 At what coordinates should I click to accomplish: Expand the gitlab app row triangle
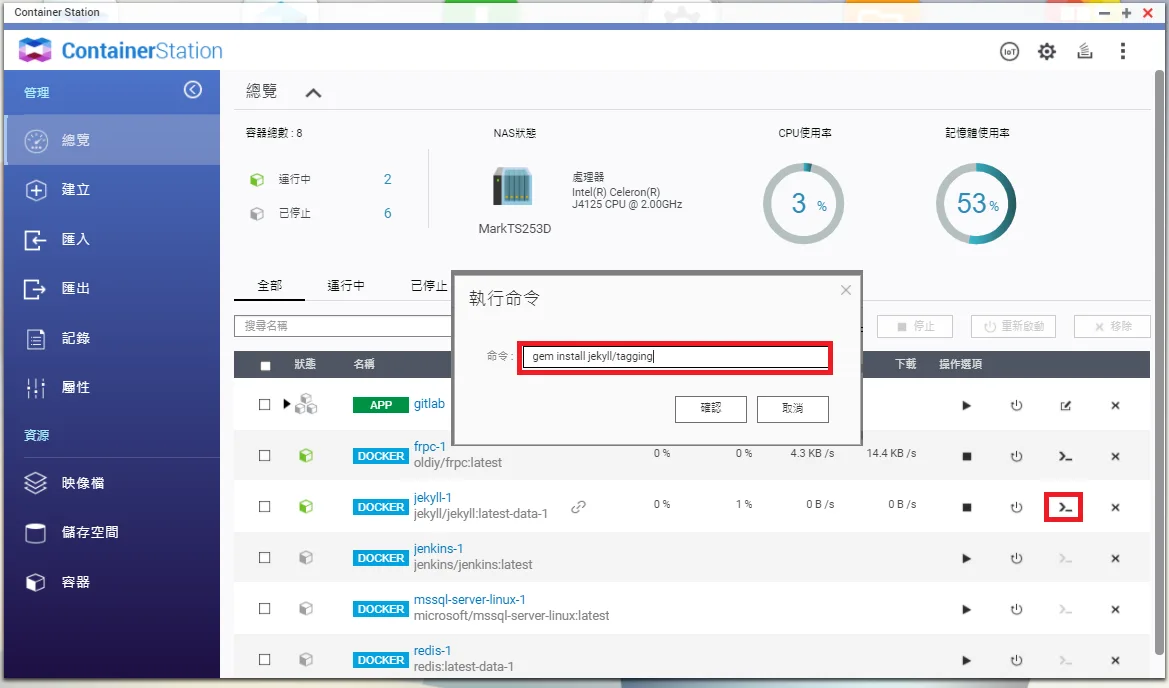pos(287,404)
